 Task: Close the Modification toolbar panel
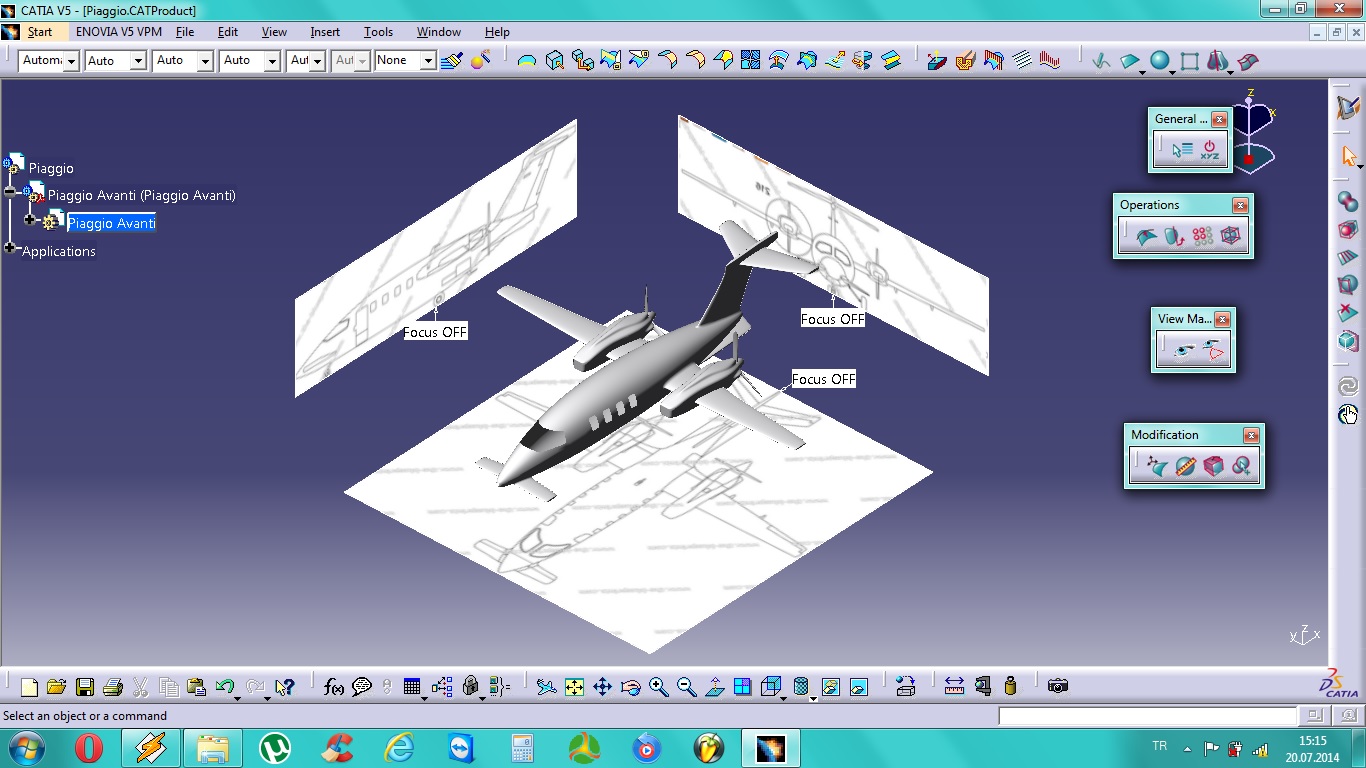[x=1251, y=435]
